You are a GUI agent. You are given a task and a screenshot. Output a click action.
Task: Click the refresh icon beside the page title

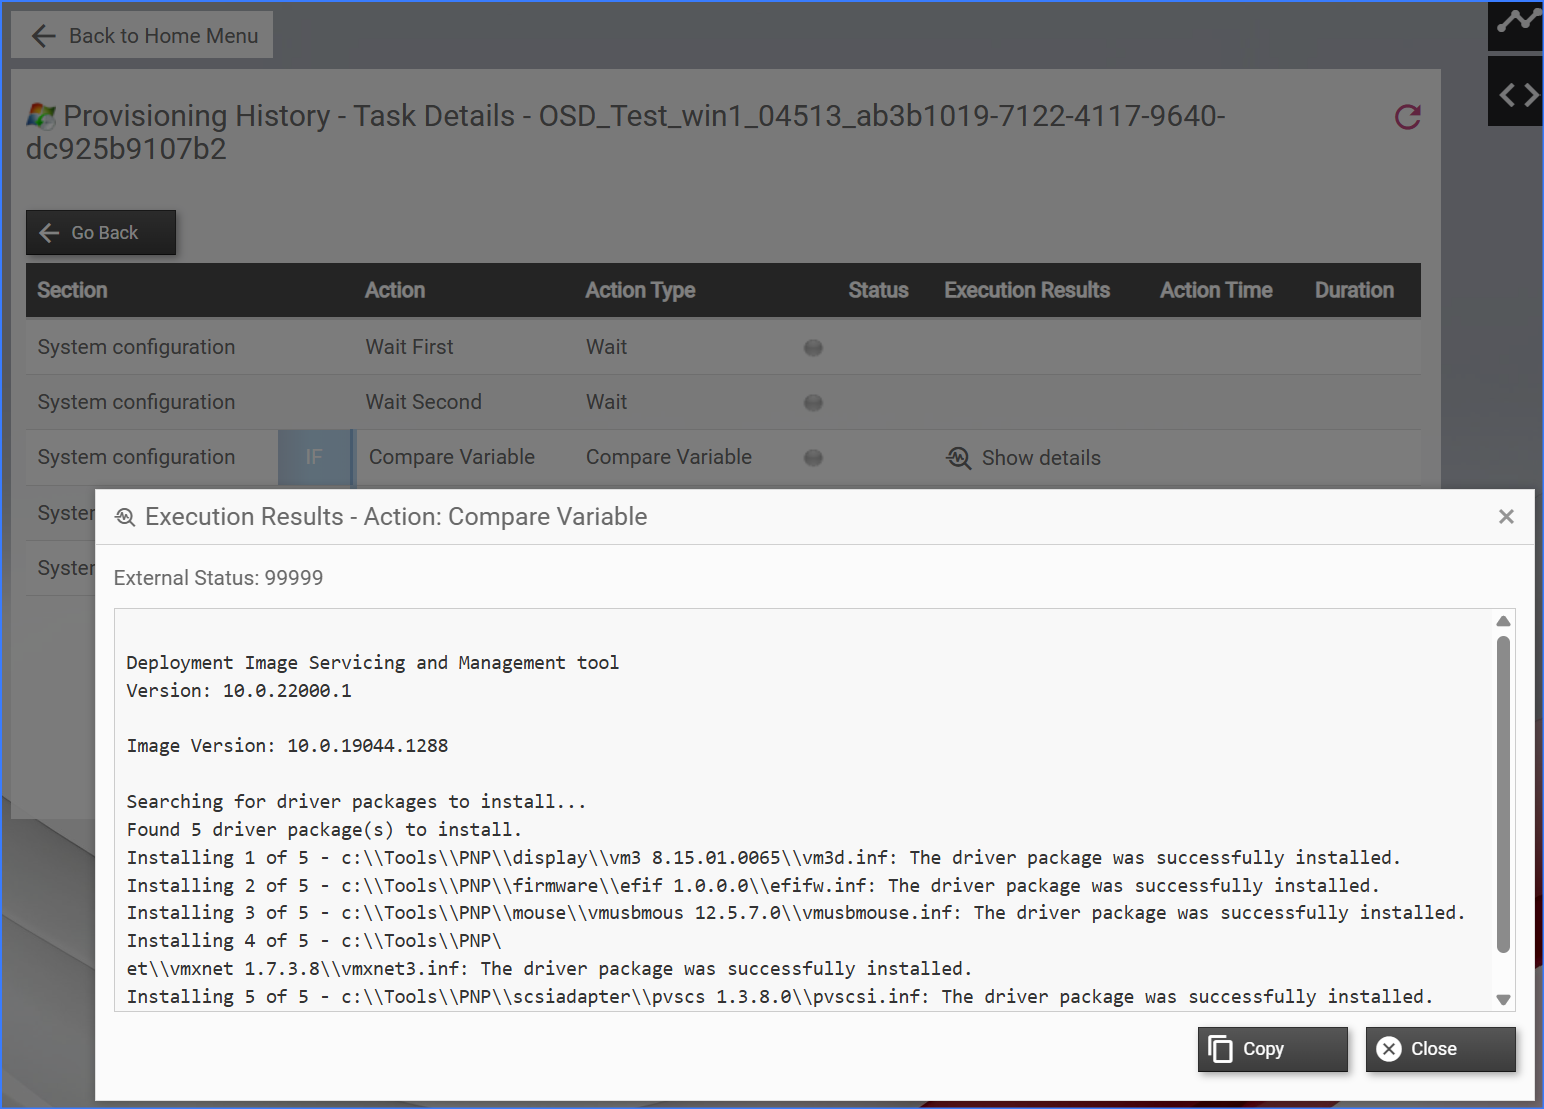click(1407, 117)
